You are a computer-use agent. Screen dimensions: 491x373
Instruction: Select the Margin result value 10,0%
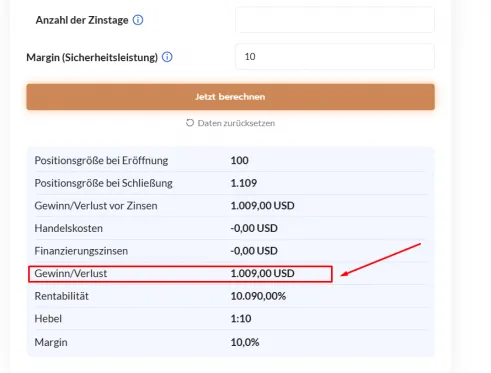[245, 342]
